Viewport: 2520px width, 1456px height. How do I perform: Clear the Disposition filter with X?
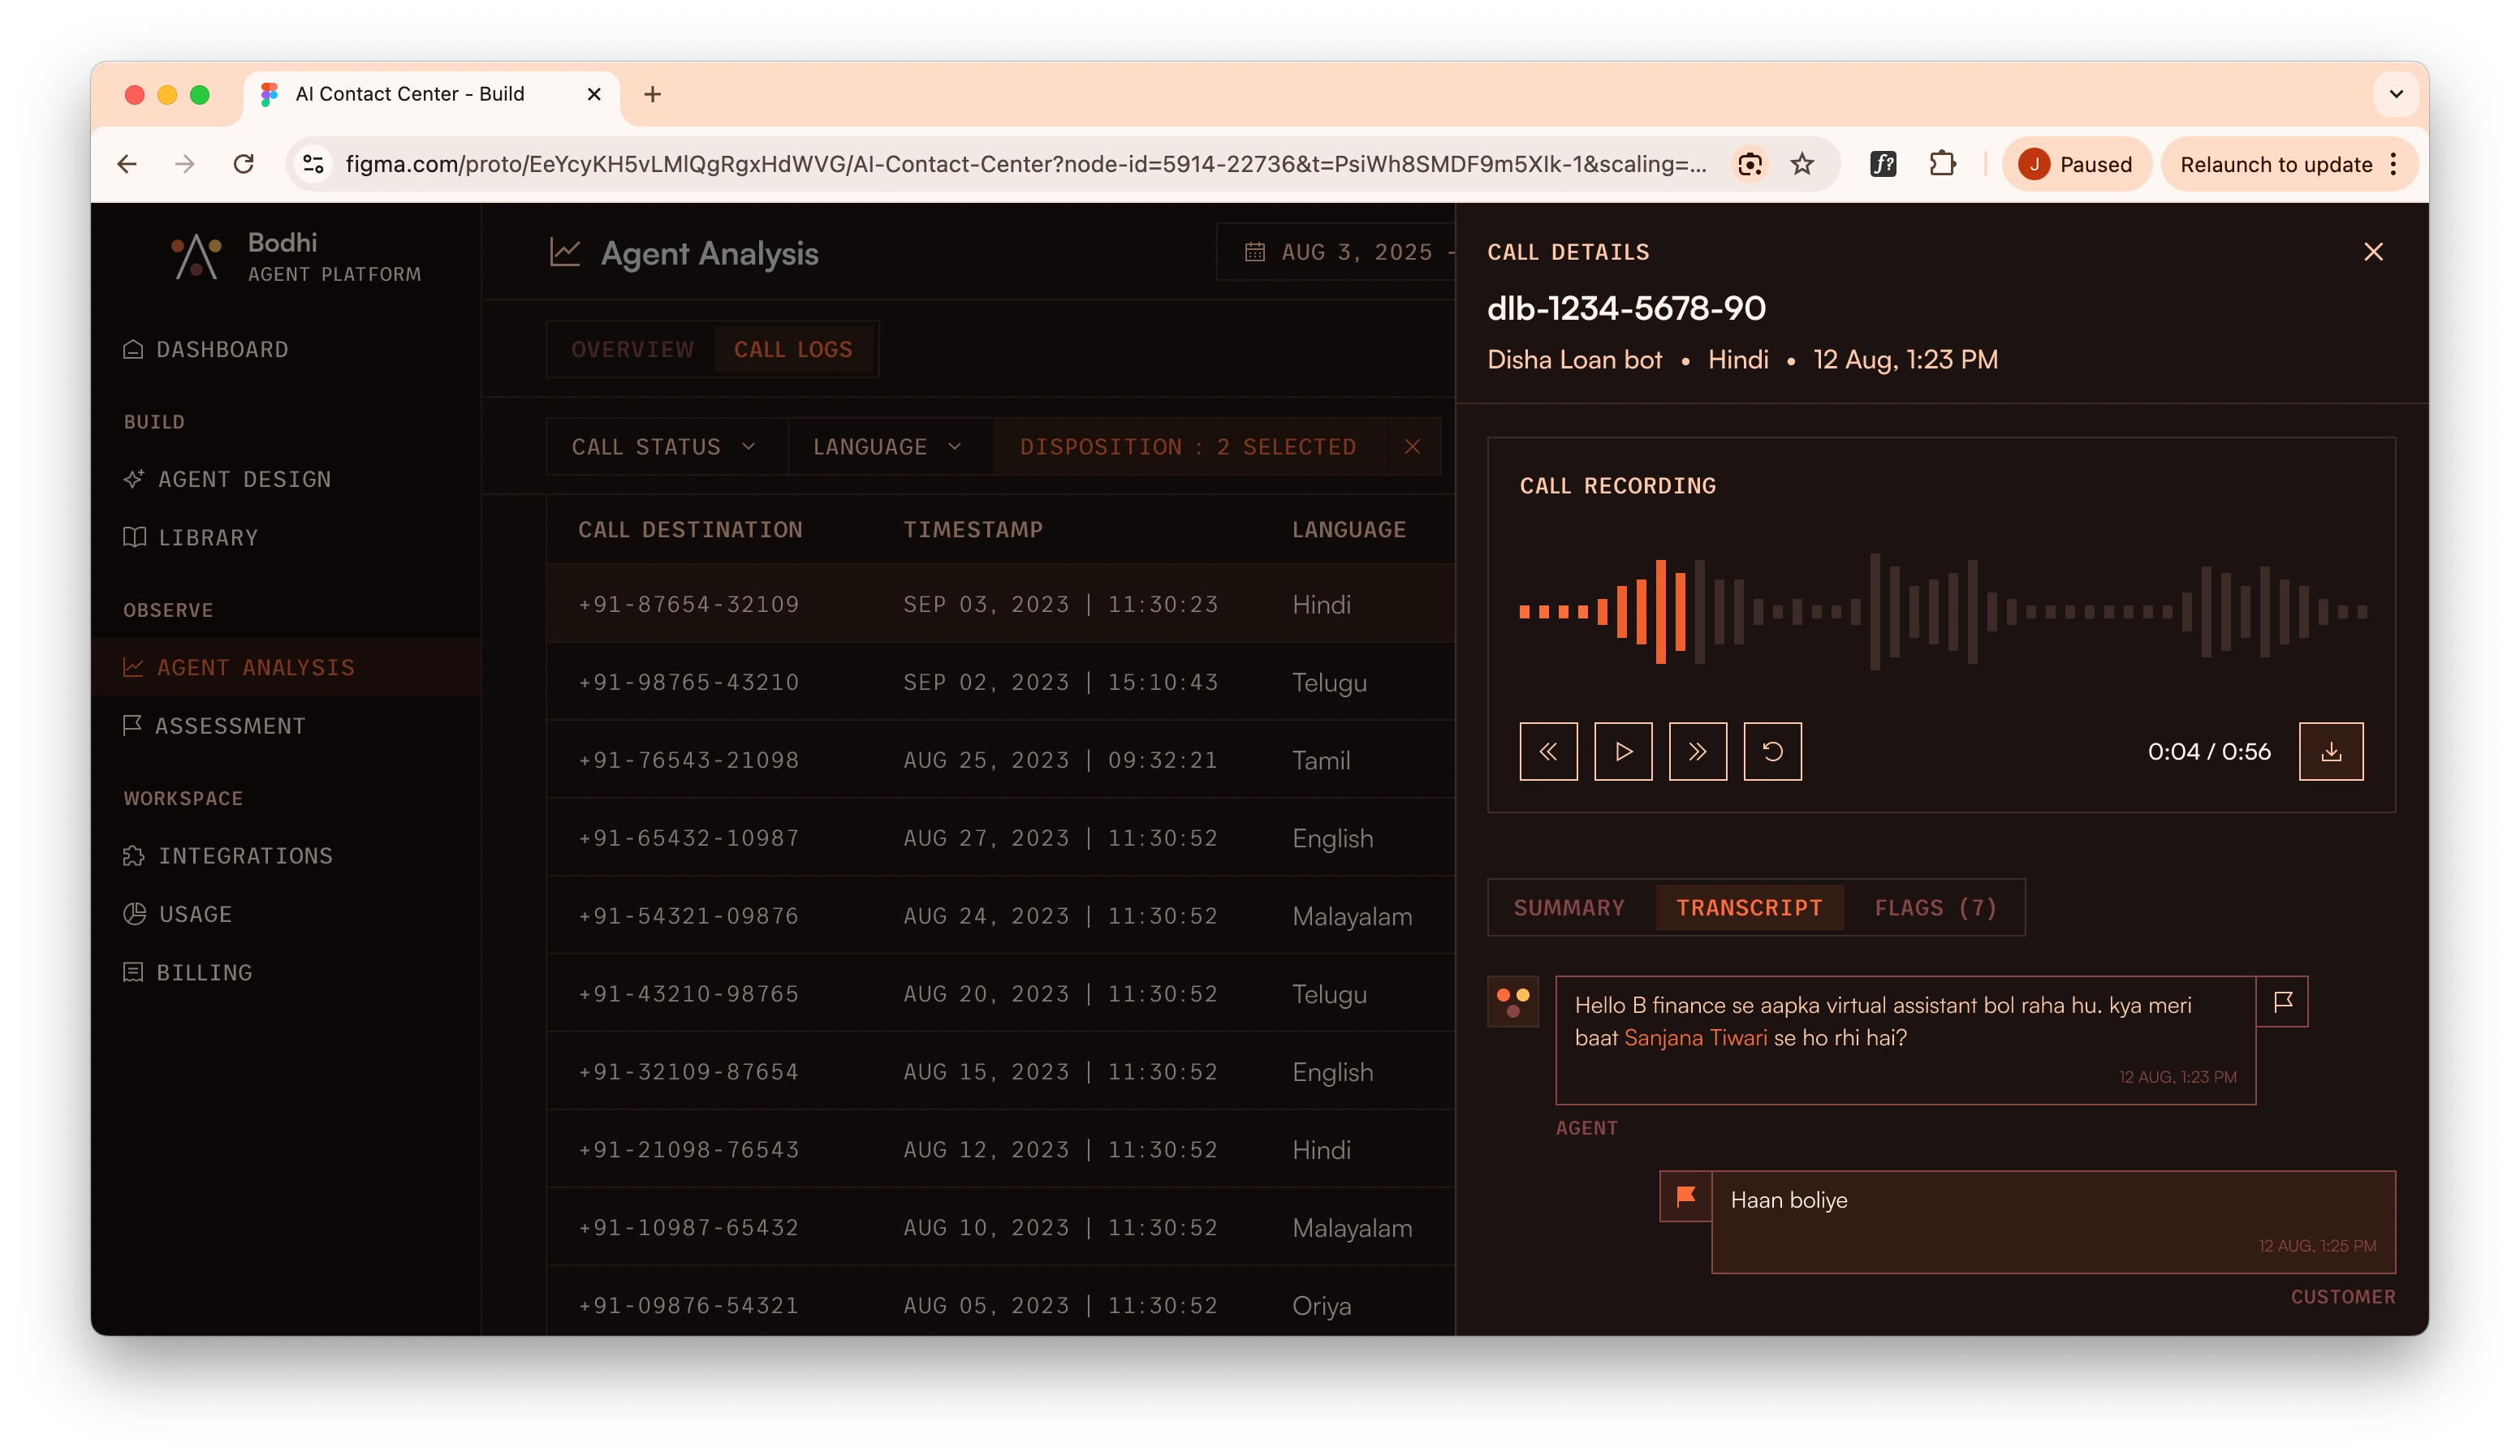[x=1412, y=447]
